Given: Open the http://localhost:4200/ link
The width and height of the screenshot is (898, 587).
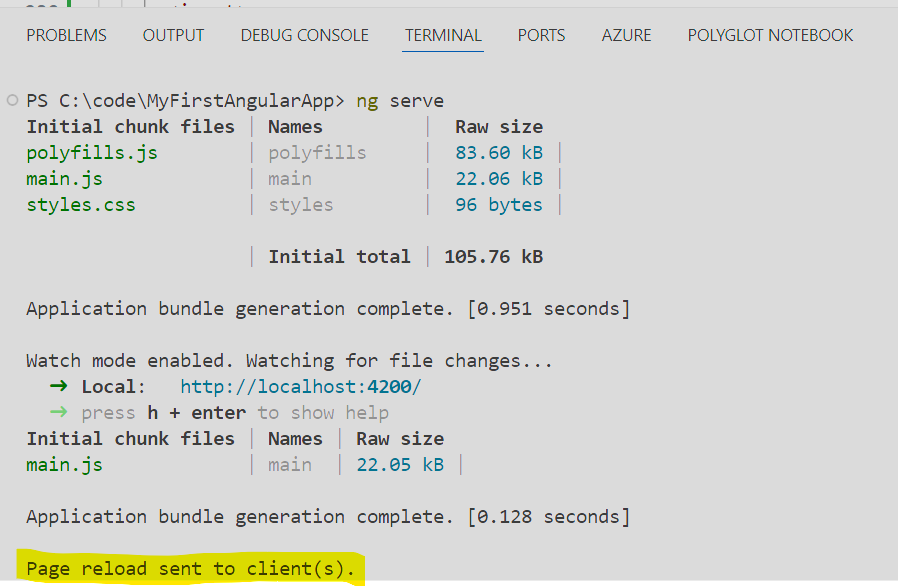Looking at the screenshot, I should click(301, 387).
